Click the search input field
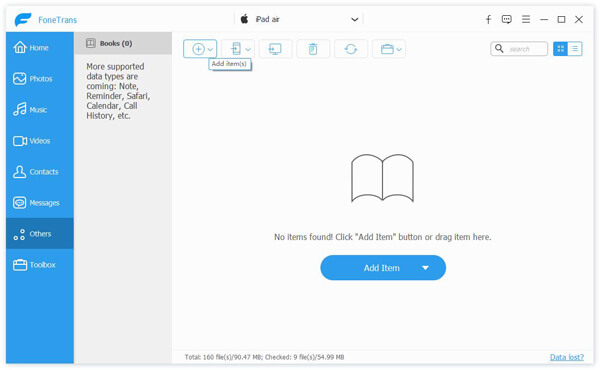Image resolution: width=600 pixels, height=370 pixels. point(519,49)
